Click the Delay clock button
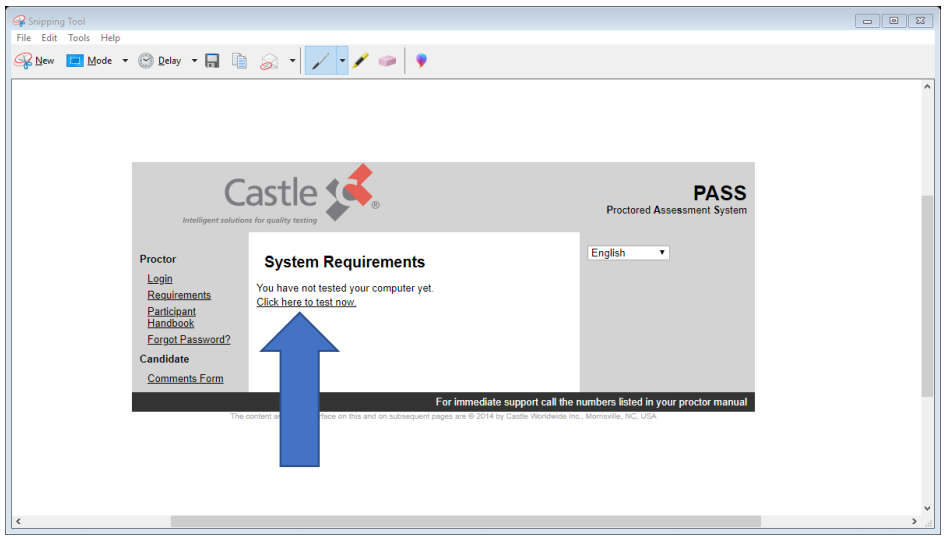 tap(160, 61)
